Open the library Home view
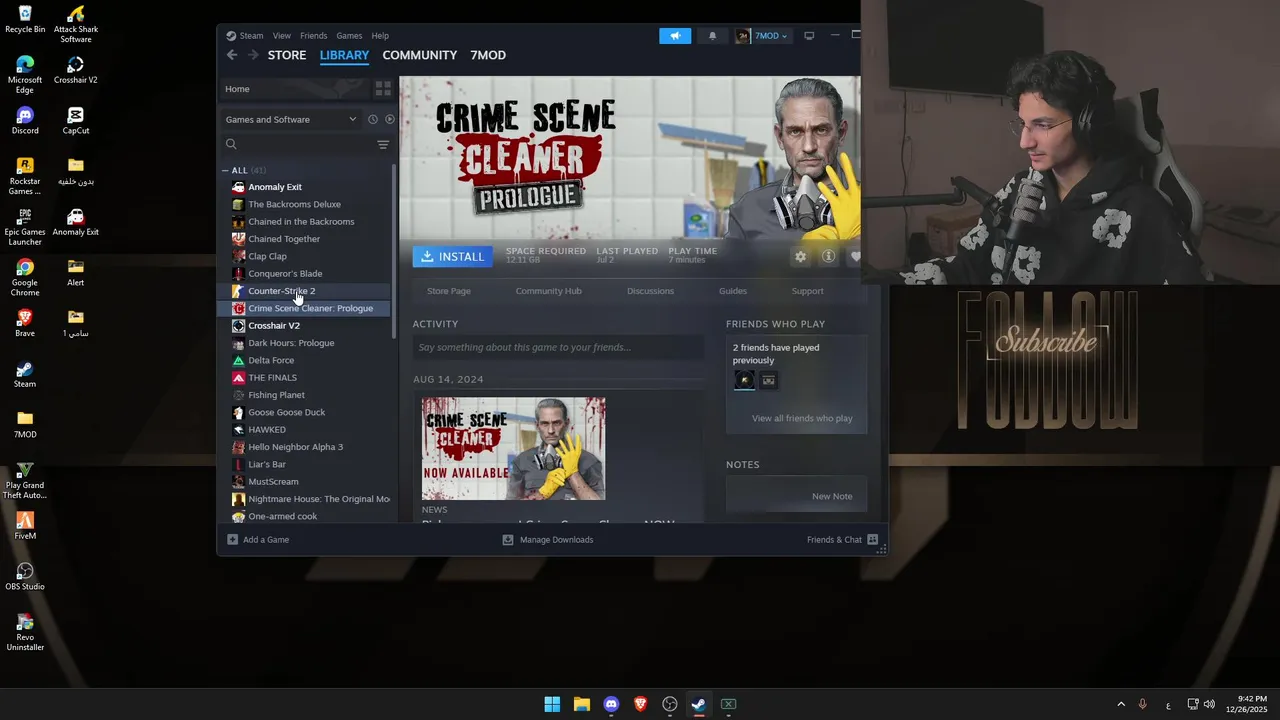Image resolution: width=1280 pixels, height=720 pixels. click(294, 89)
